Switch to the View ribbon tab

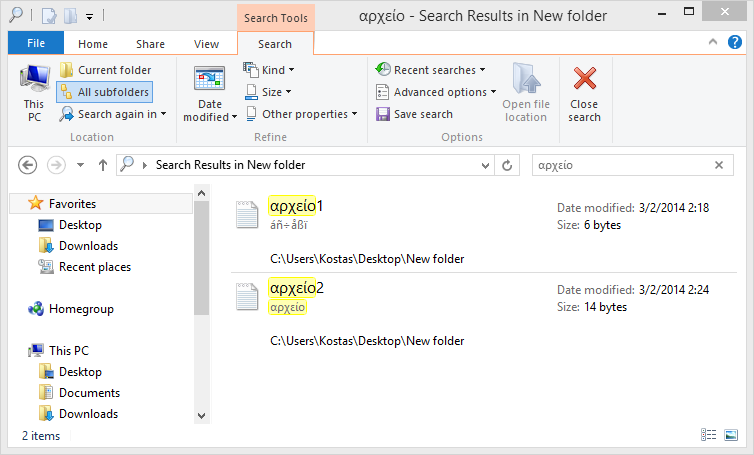(x=206, y=44)
